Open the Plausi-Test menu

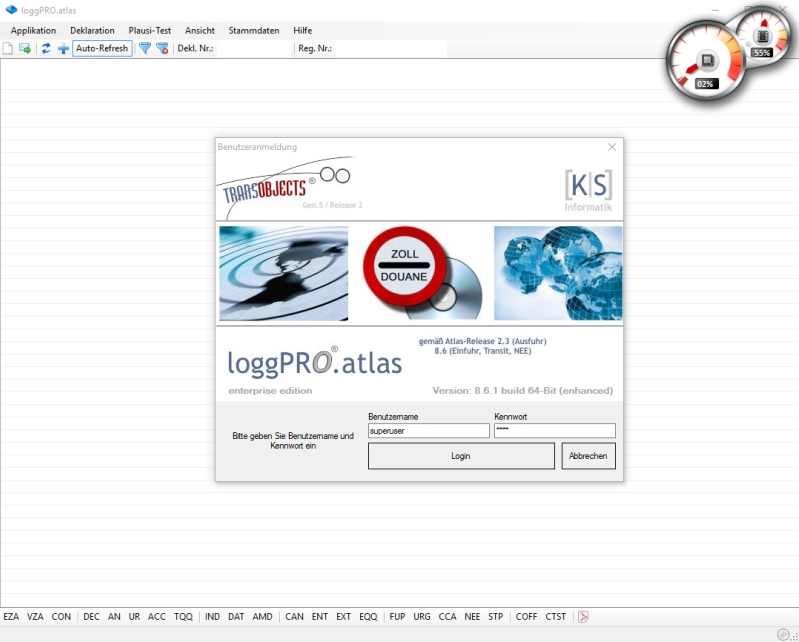(x=150, y=31)
